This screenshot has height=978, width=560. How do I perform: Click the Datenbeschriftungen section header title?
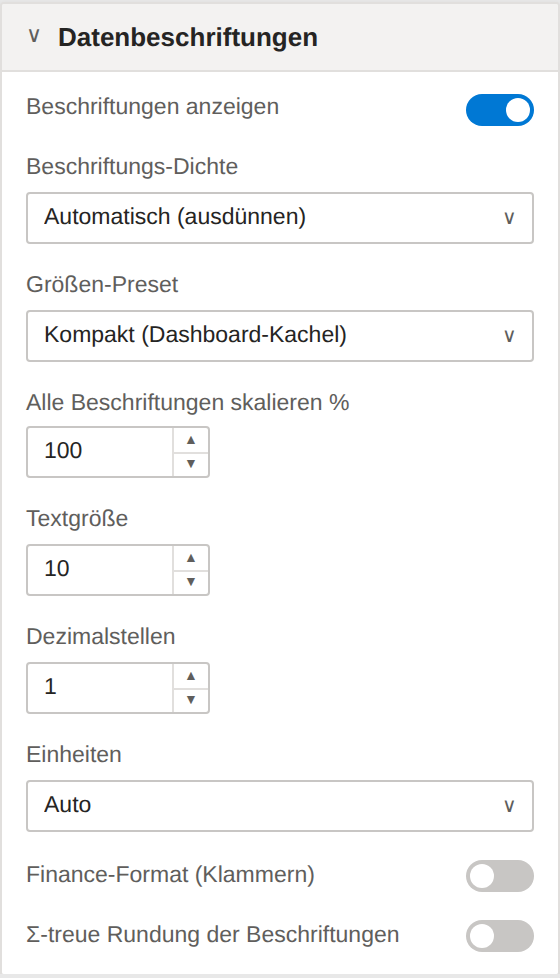188,37
